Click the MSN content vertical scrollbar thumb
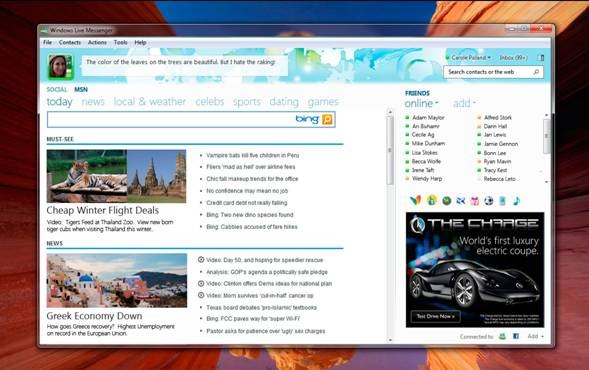 [x=390, y=150]
